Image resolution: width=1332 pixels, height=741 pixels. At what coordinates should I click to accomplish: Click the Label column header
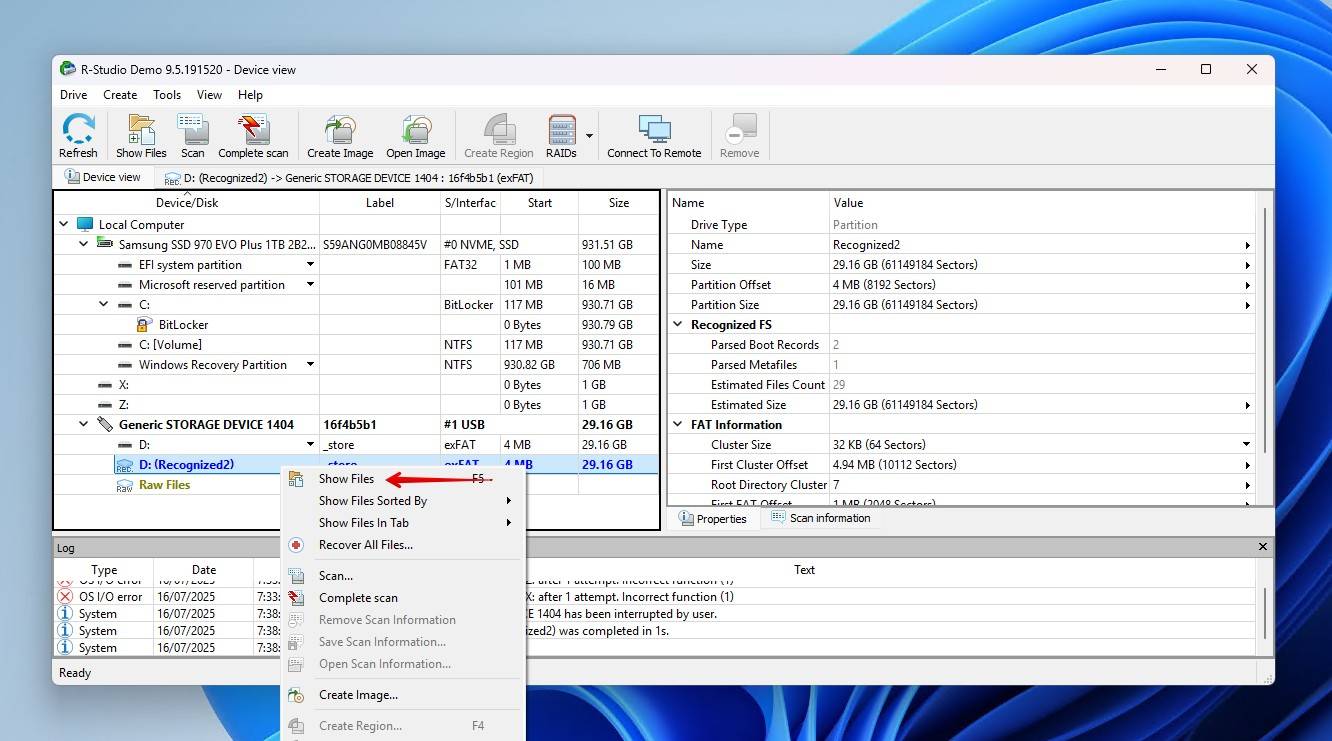pos(380,203)
